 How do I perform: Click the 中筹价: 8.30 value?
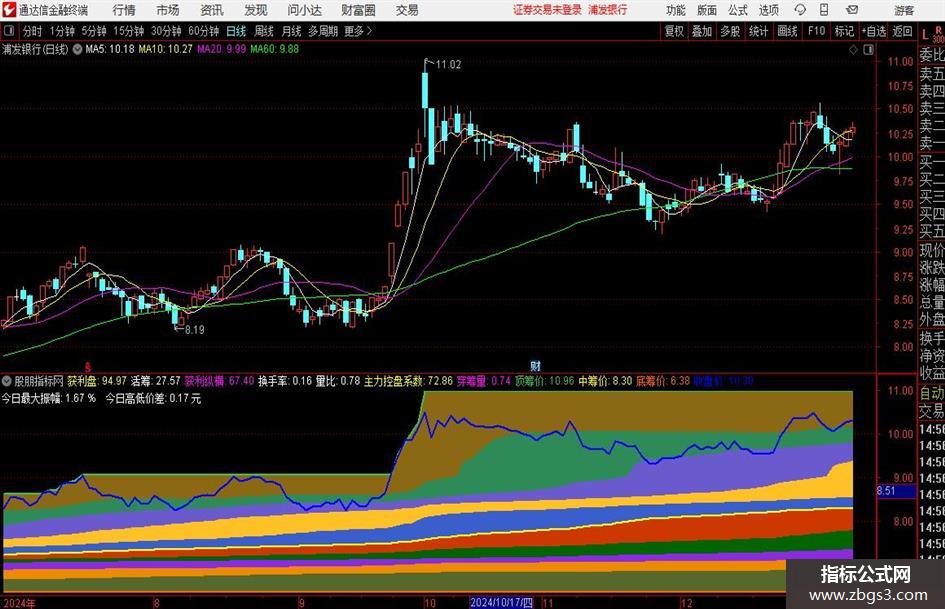point(605,381)
